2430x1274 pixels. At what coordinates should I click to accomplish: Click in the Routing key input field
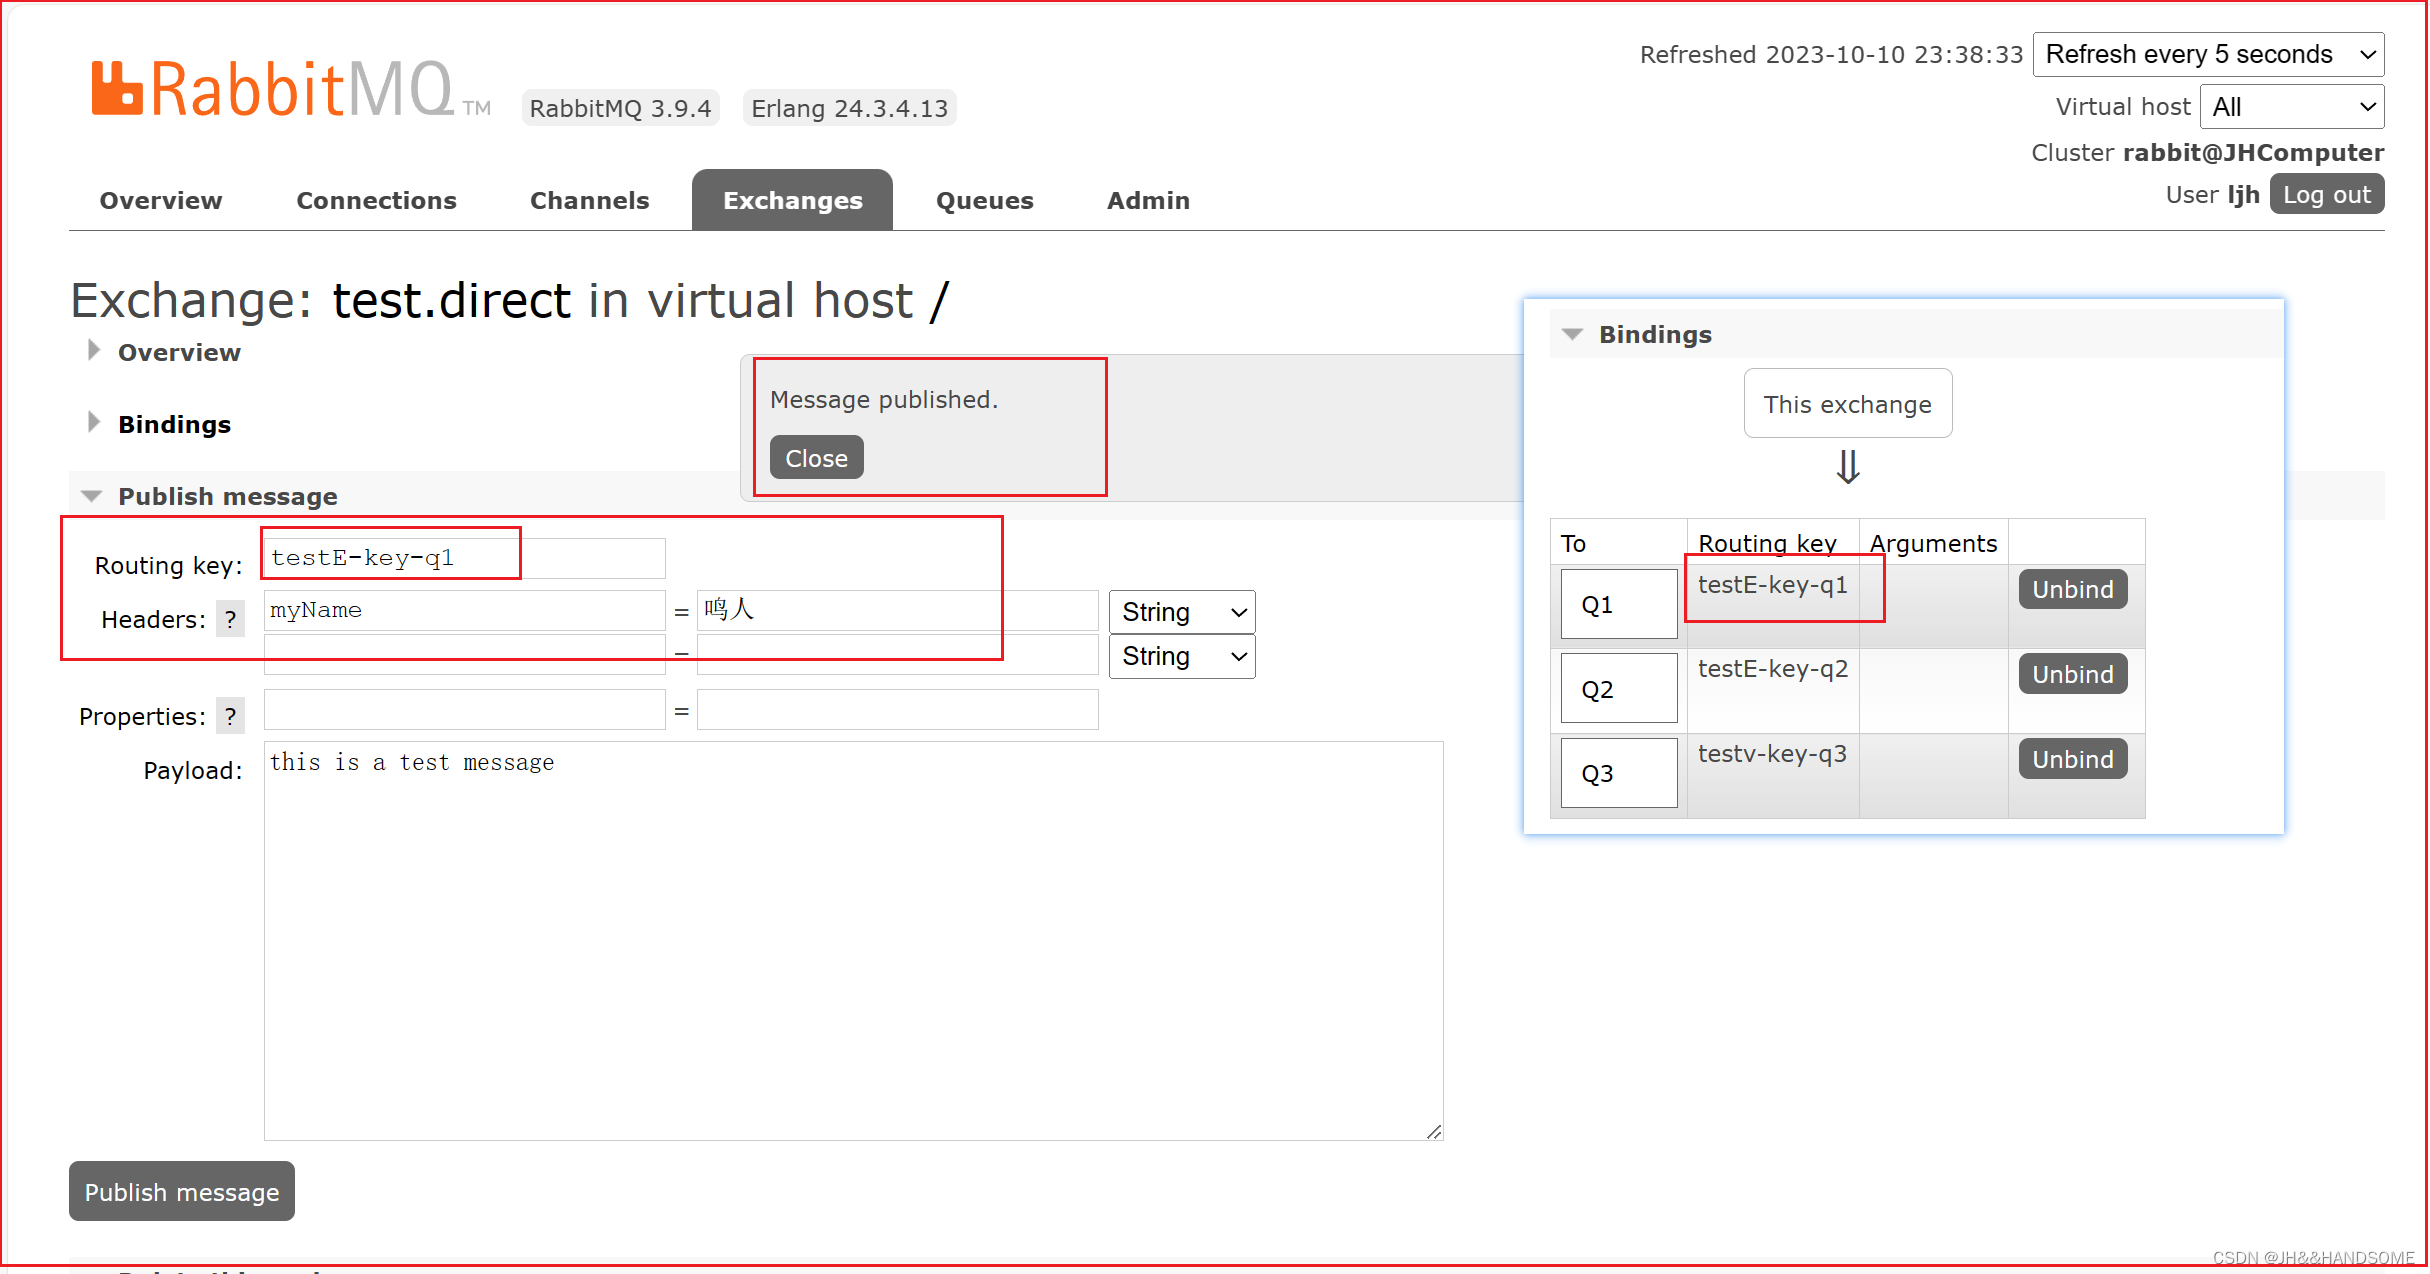click(463, 558)
